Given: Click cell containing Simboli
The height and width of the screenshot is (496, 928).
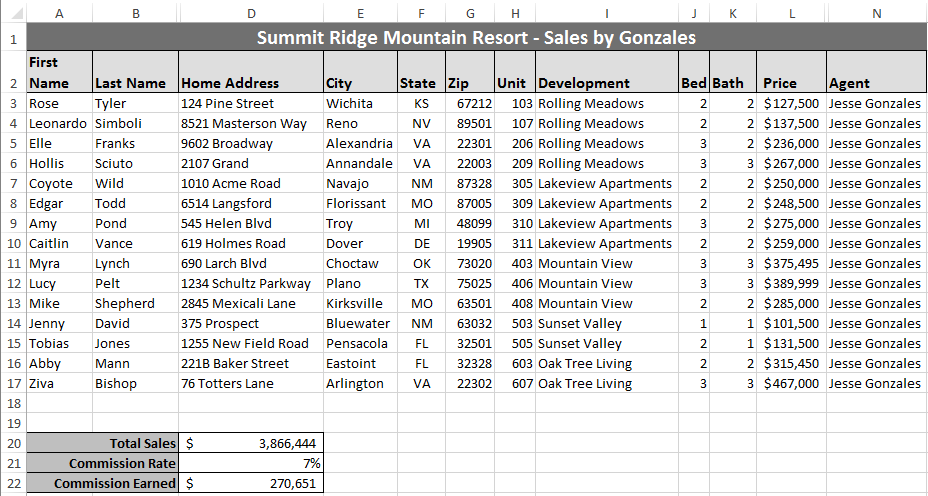Looking at the screenshot, I should click(x=136, y=124).
